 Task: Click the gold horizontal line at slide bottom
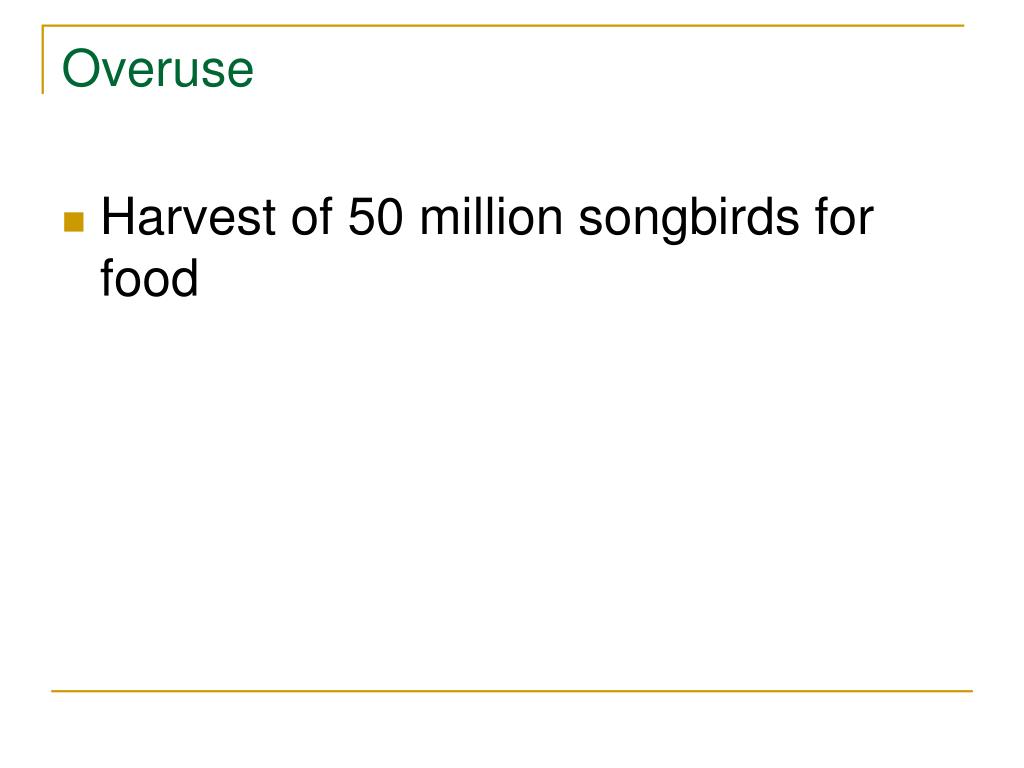[x=512, y=690]
